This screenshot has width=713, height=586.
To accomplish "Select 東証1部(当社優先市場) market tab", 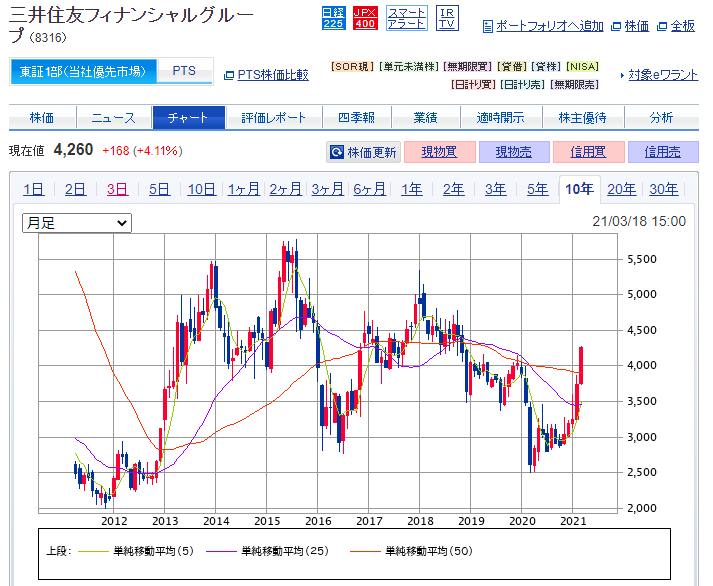I will (x=83, y=71).
